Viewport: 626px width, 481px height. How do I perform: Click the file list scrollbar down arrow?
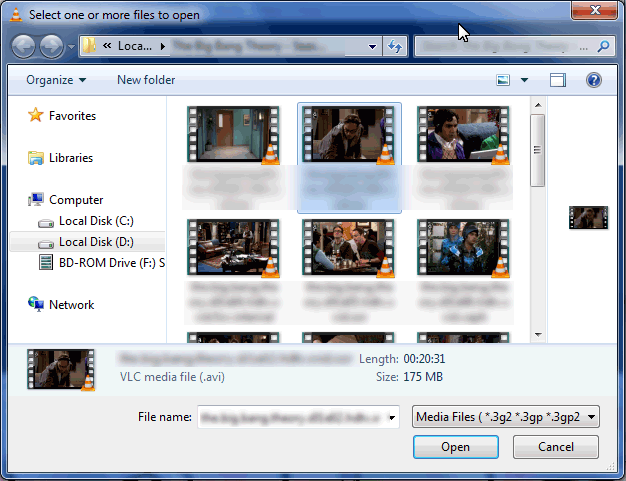pyautogui.click(x=537, y=334)
